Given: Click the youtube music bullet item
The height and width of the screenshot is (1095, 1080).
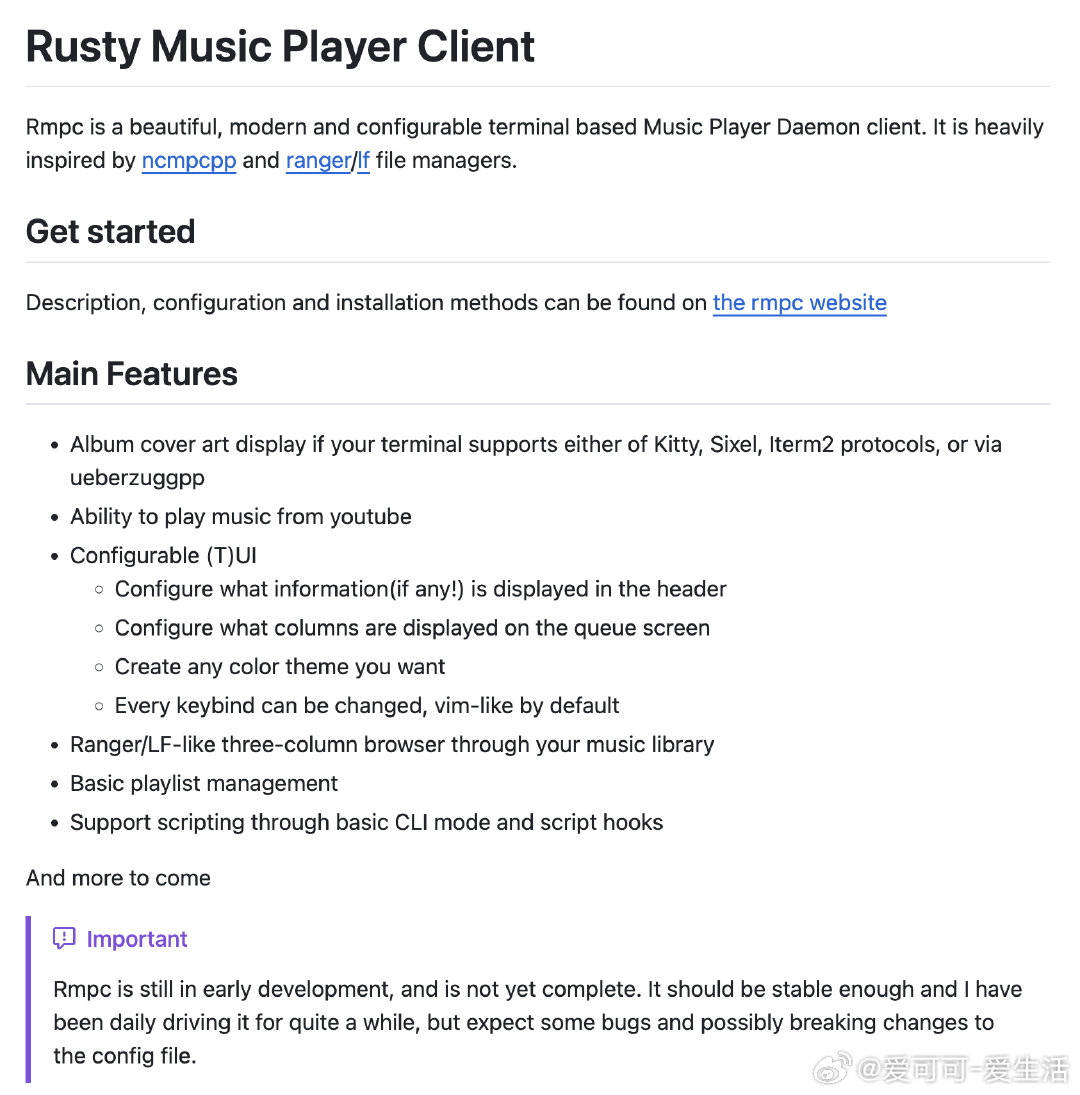Looking at the screenshot, I should point(240,517).
